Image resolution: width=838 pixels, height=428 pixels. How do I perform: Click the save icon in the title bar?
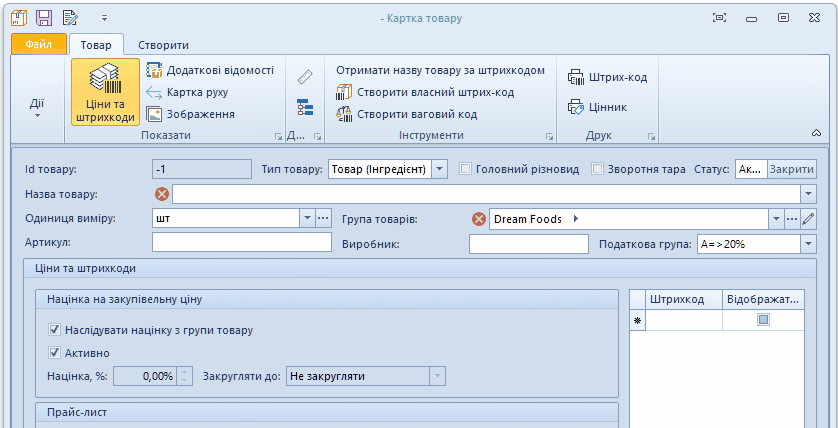coord(44,17)
